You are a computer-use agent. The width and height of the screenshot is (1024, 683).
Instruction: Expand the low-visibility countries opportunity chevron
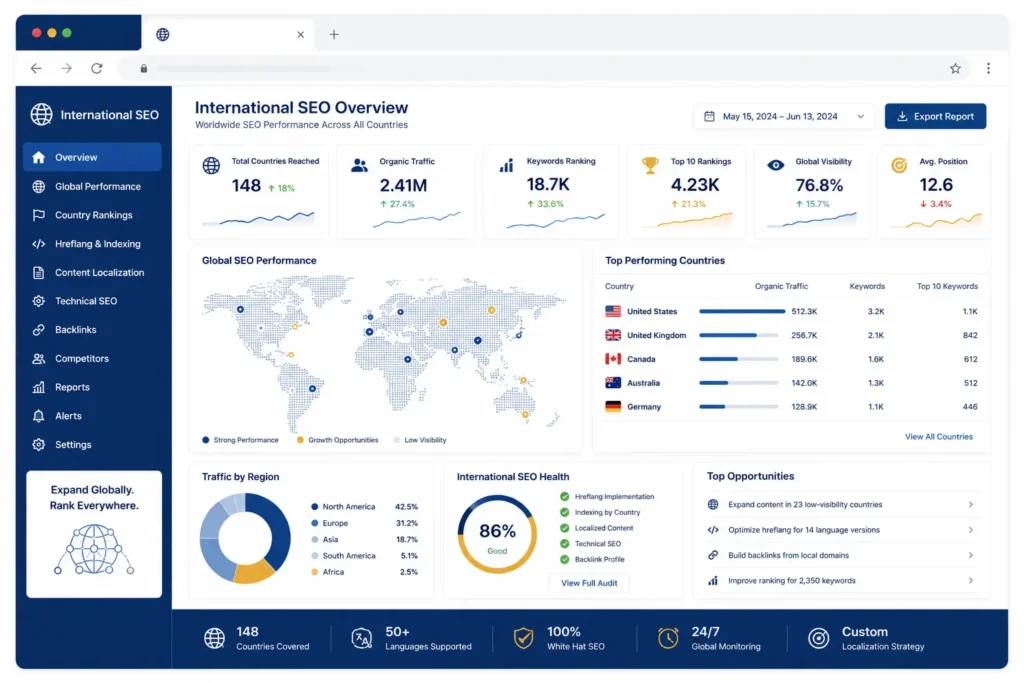click(971, 505)
